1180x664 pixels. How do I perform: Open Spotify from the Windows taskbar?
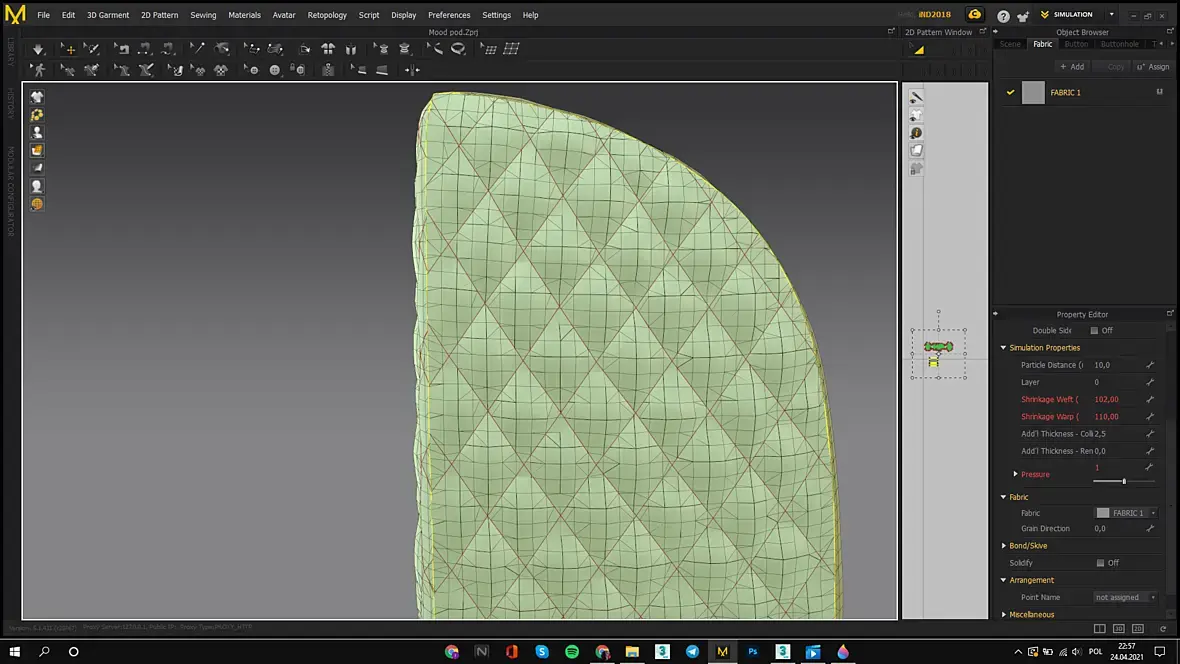tap(572, 651)
